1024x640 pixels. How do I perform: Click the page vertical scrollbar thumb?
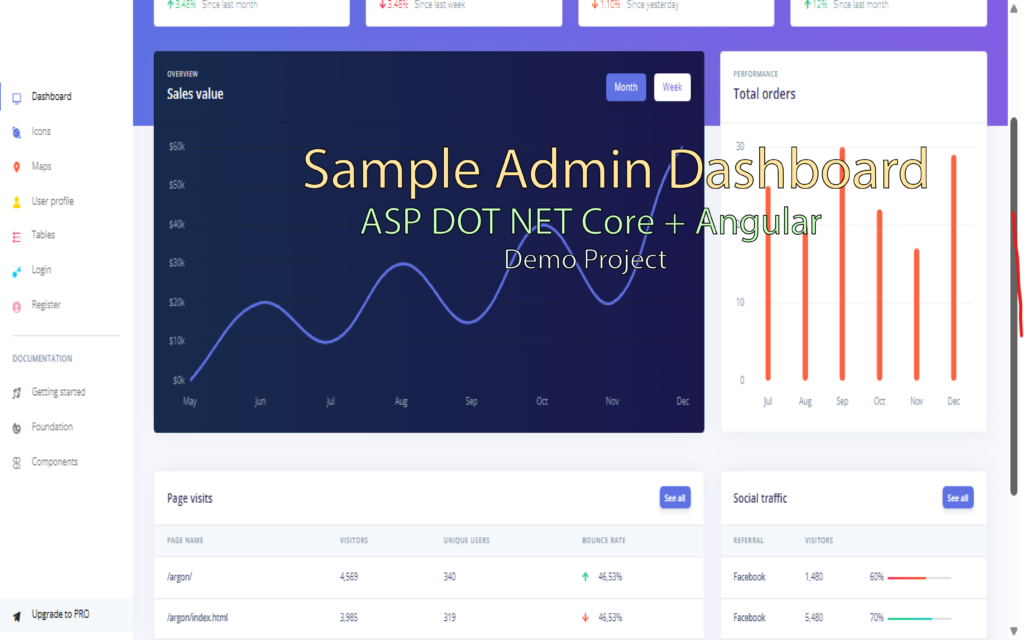click(1014, 306)
